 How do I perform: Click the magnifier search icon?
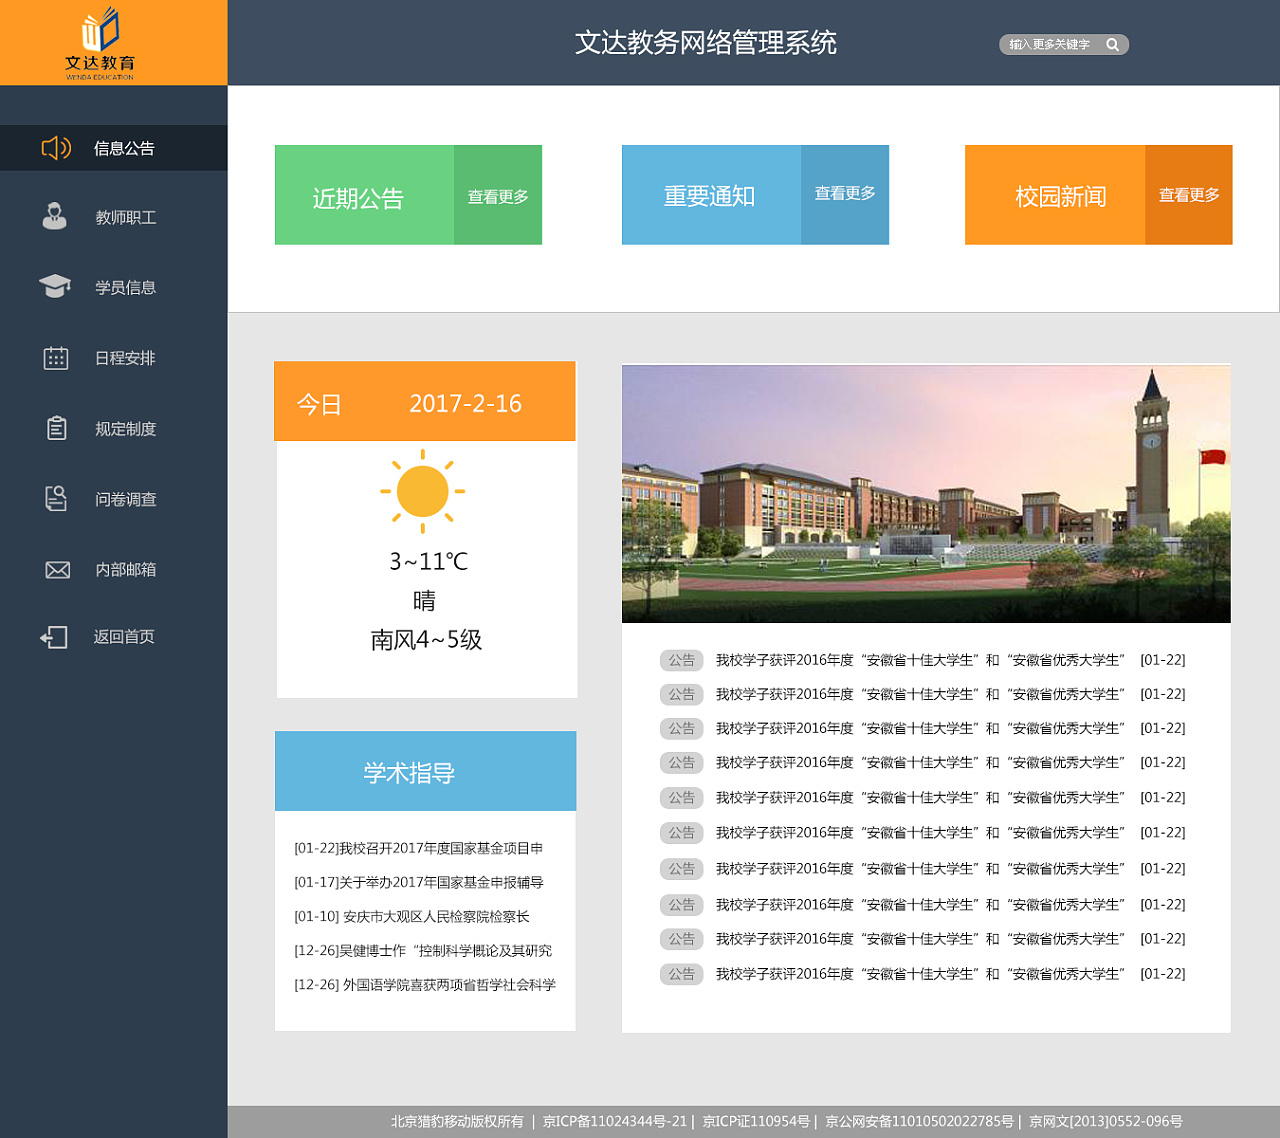(1112, 45)
